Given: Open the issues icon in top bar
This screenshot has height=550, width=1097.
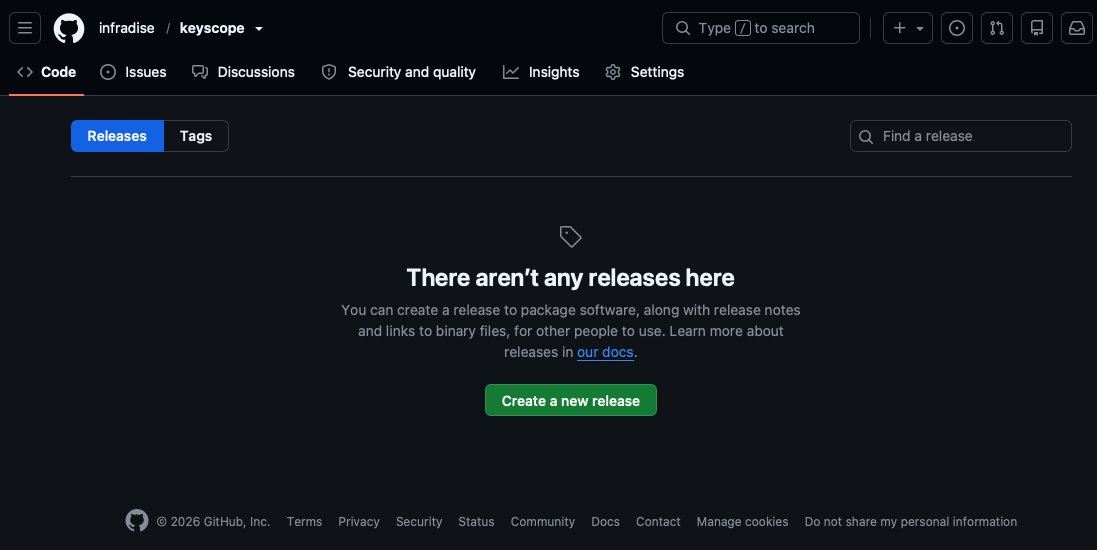Looking at the screenshot, I should point(956,28).
